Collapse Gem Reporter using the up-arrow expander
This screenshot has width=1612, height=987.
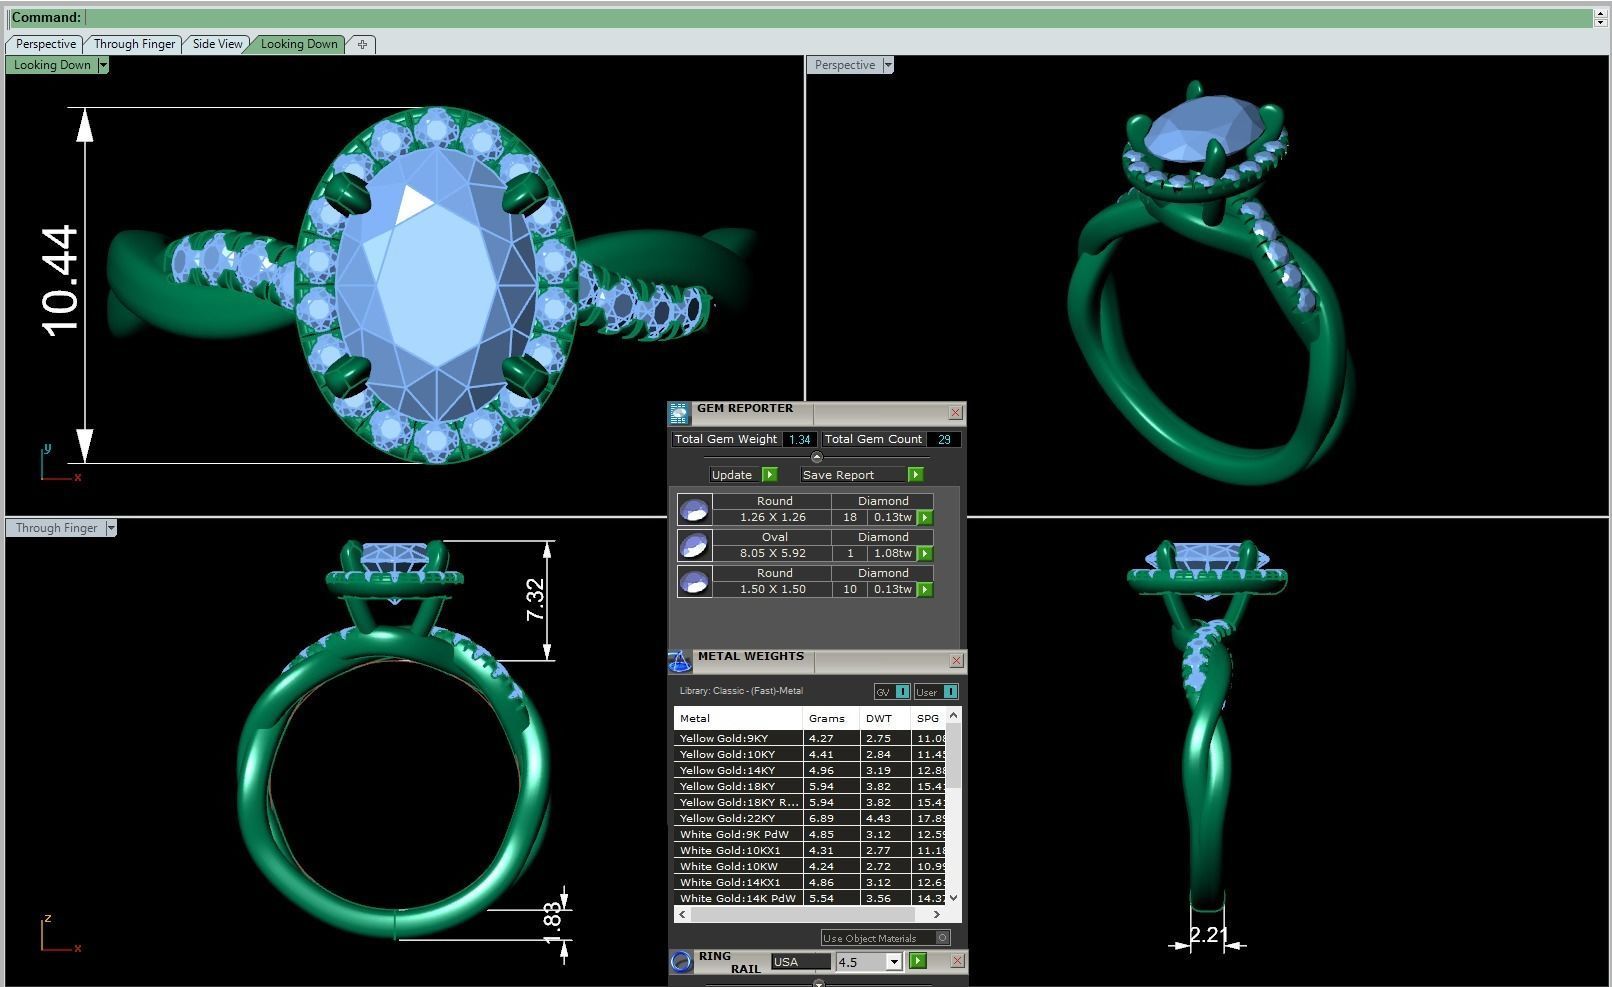point(816,457)
